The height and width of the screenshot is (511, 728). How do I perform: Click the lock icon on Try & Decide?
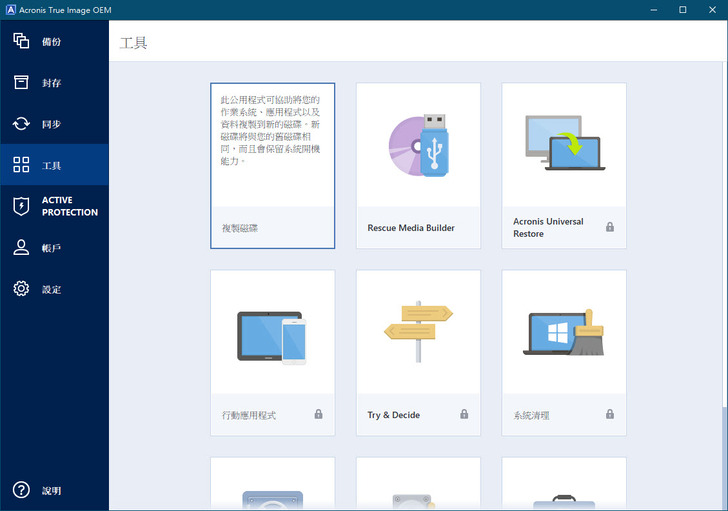click(464, 414)
